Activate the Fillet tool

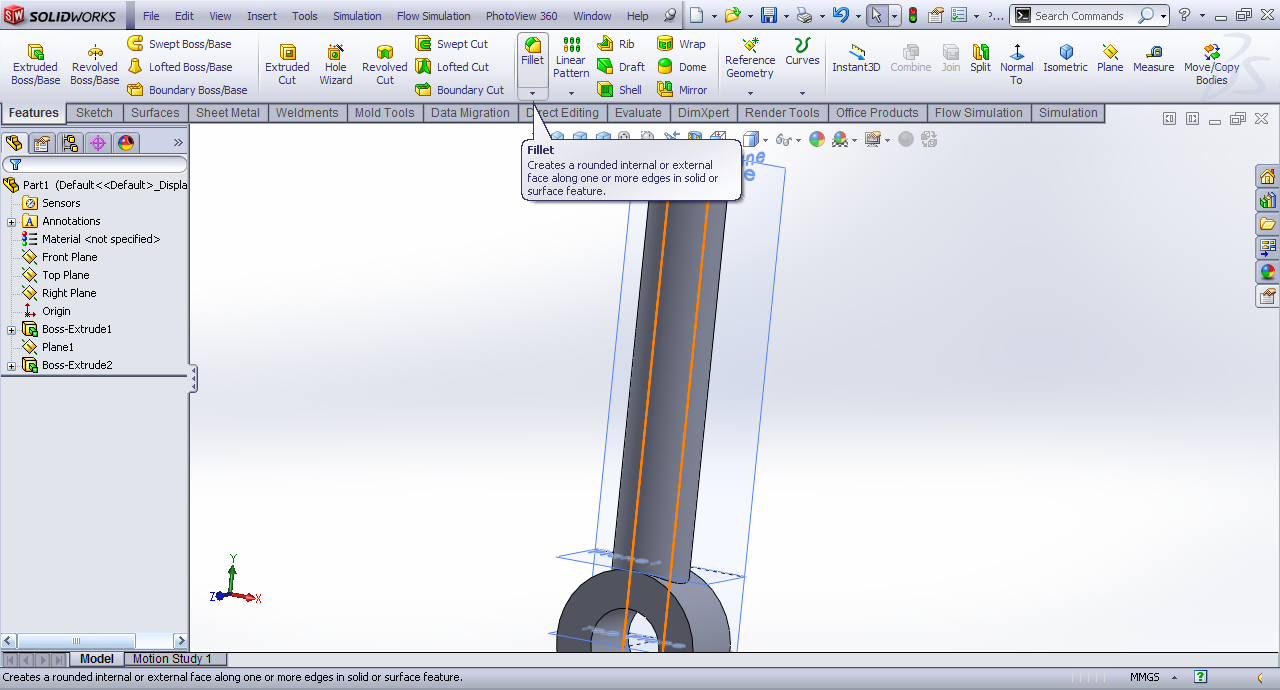[x=533, y=52]
